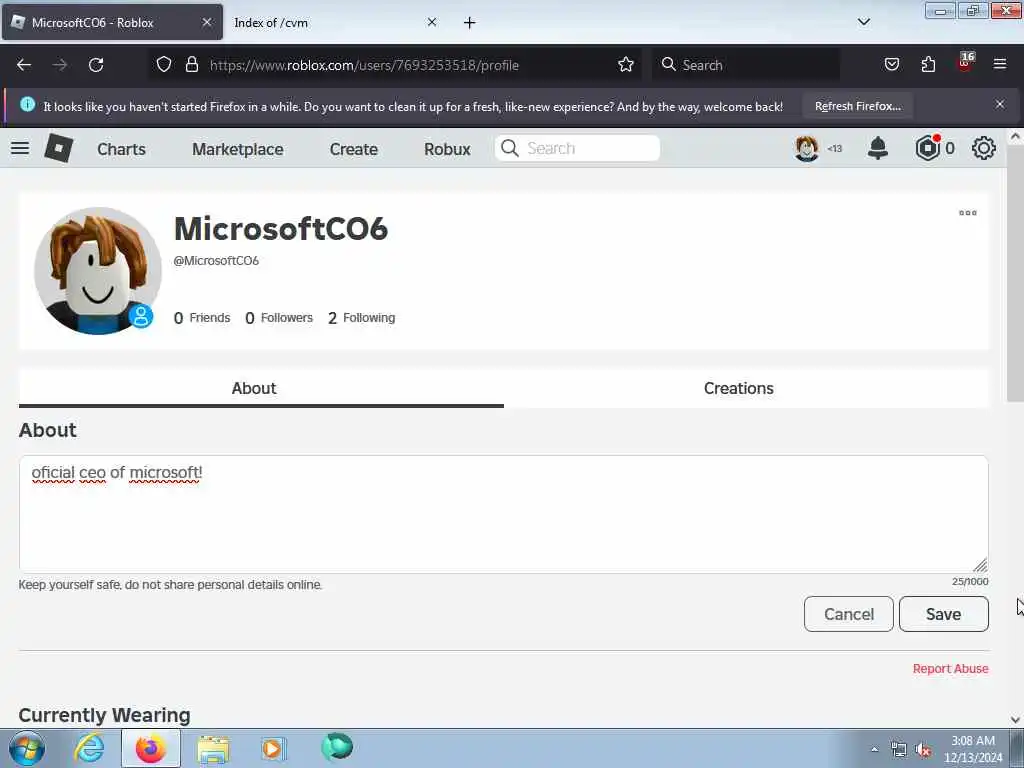
Task: Click the site security padlock icon
Action: (191, 65)
